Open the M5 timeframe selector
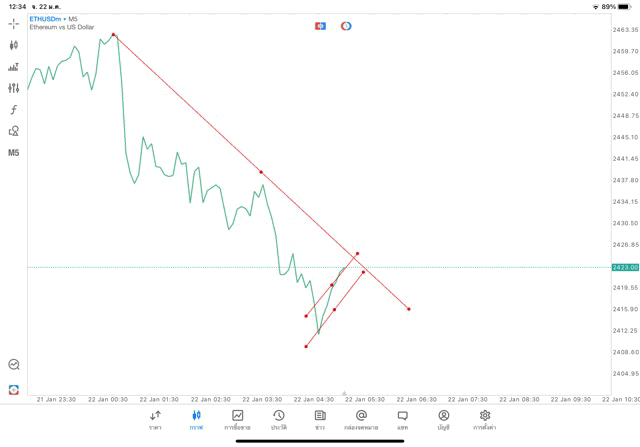The width and height of the screenshot is (640, 447). (14, 153)
